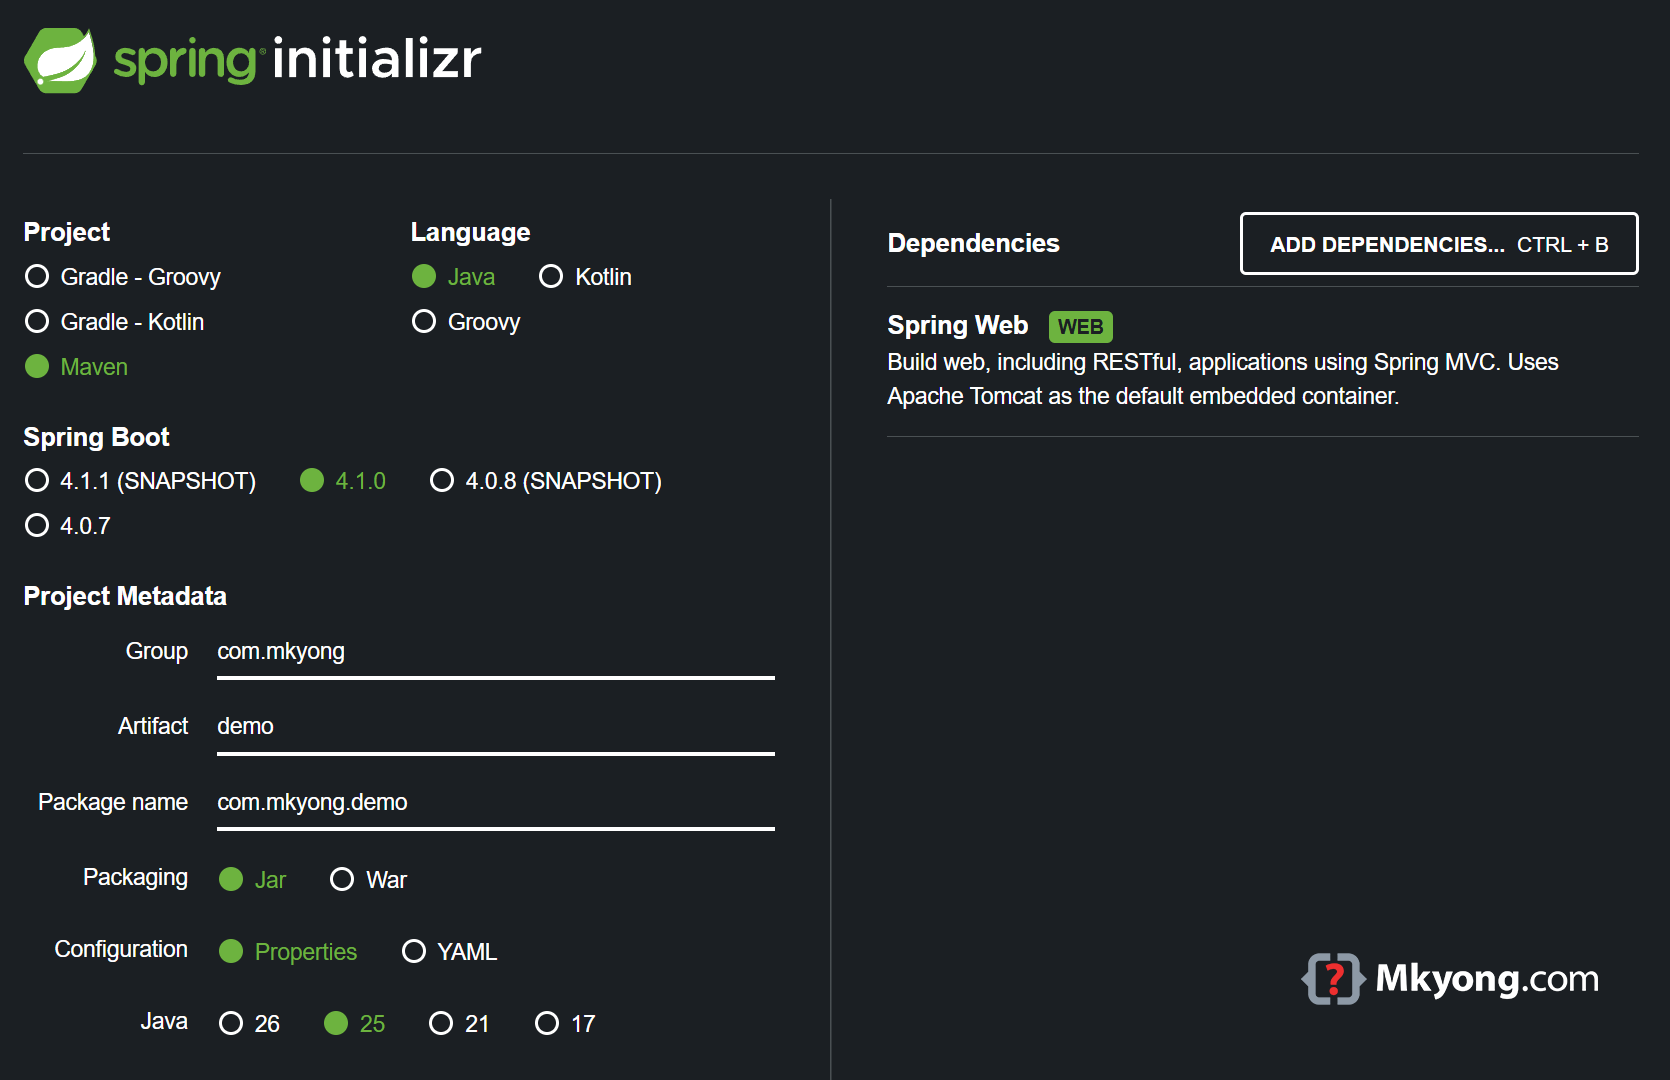The height and width of the screenshot is (1080, 1670).
Task: Select Gradle - Groovy project type
Action: (123, 277)
